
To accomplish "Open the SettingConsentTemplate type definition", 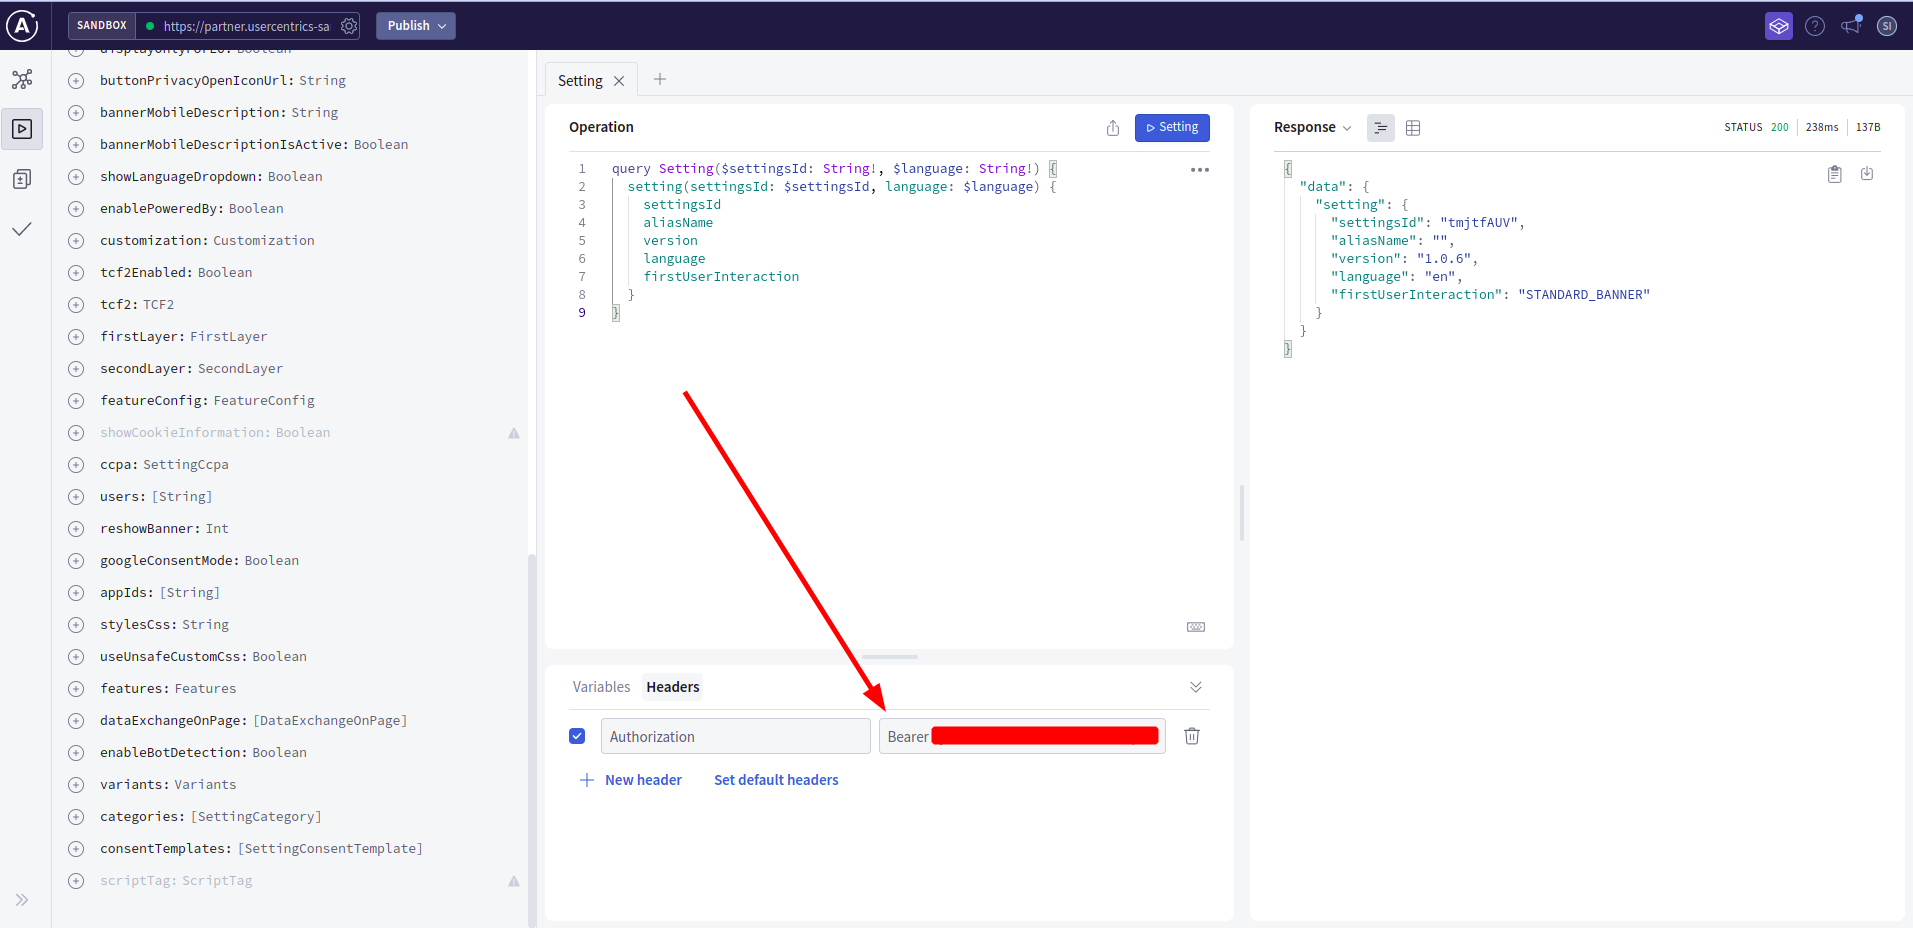I will coord(330,849).
